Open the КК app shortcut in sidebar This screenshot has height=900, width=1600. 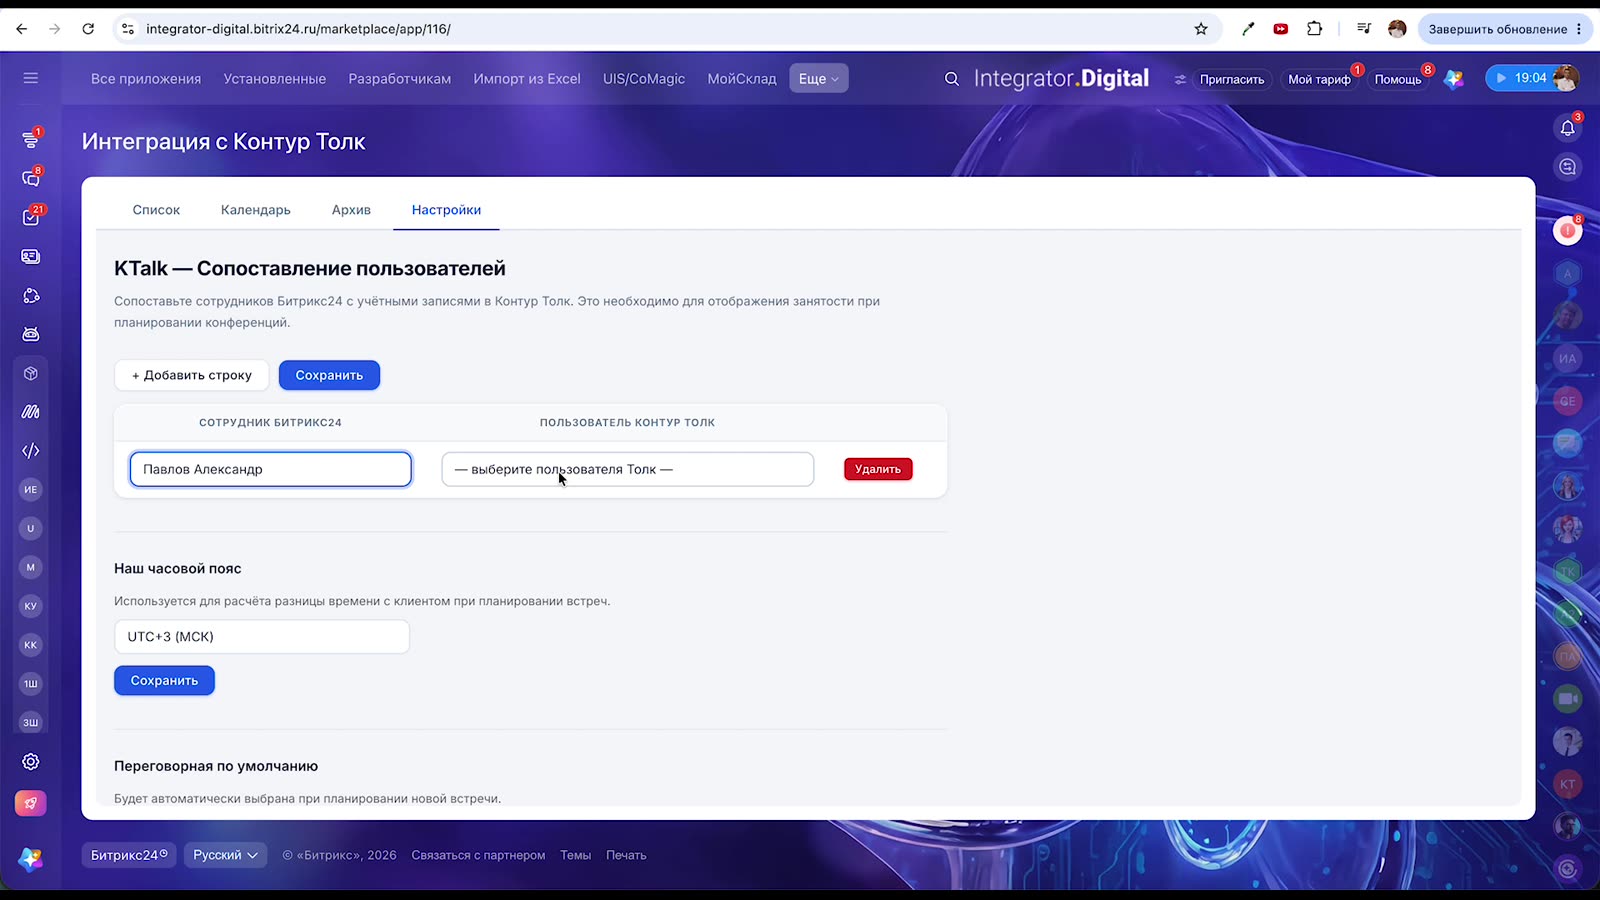point(31,645)
